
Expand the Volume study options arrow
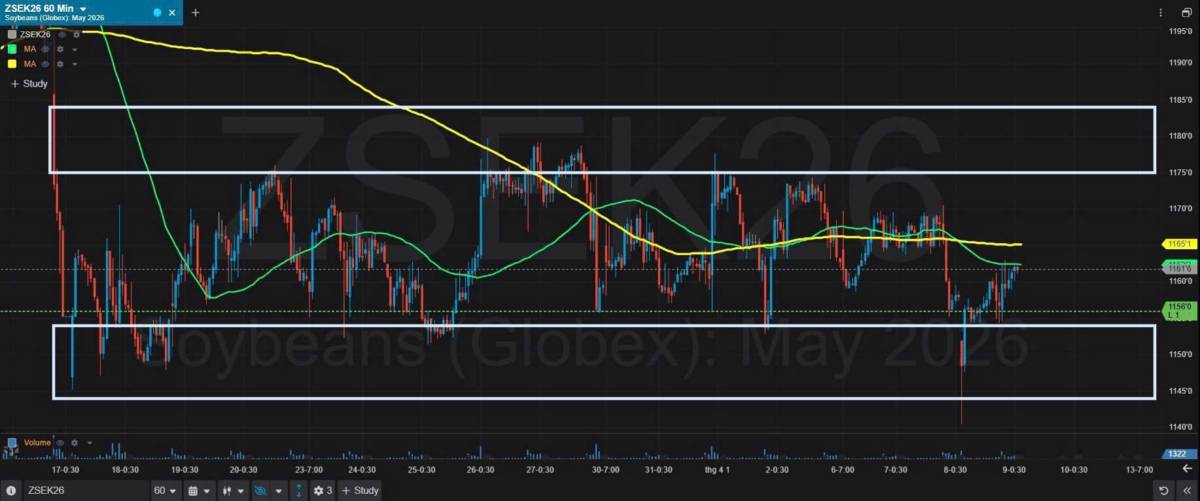tap(89, 442)
